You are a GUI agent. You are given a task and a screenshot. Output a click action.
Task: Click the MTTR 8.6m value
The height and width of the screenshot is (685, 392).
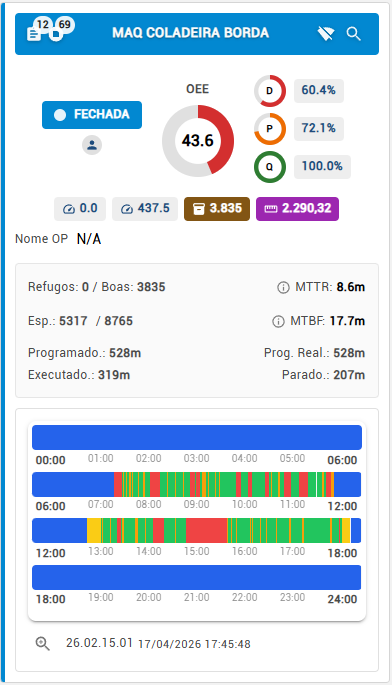[x=350, y=287]
